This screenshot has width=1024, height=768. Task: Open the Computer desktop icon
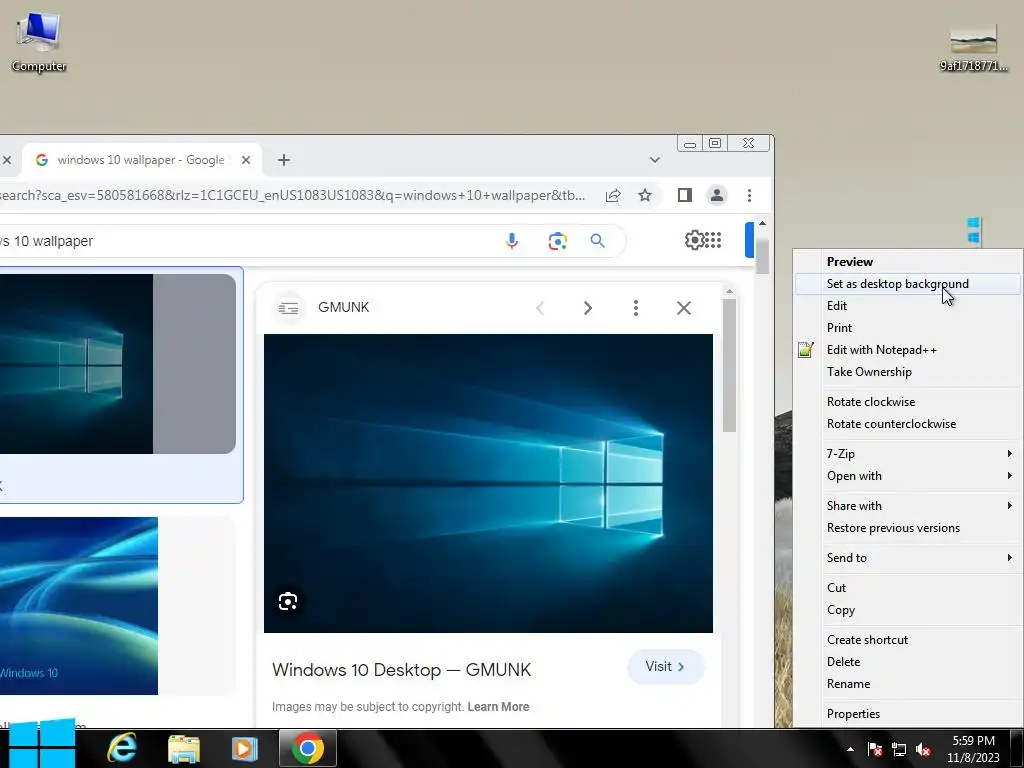[x=39, y=42]
